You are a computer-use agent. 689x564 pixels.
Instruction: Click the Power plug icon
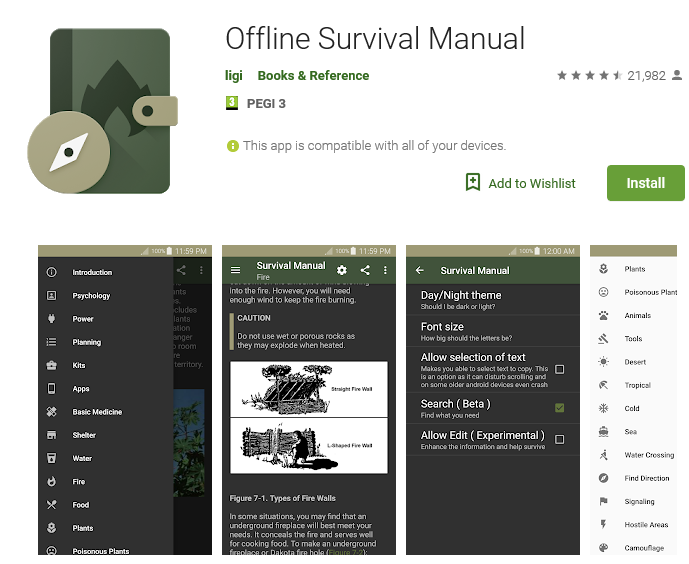pyautogui.click(x=51, y=319)
